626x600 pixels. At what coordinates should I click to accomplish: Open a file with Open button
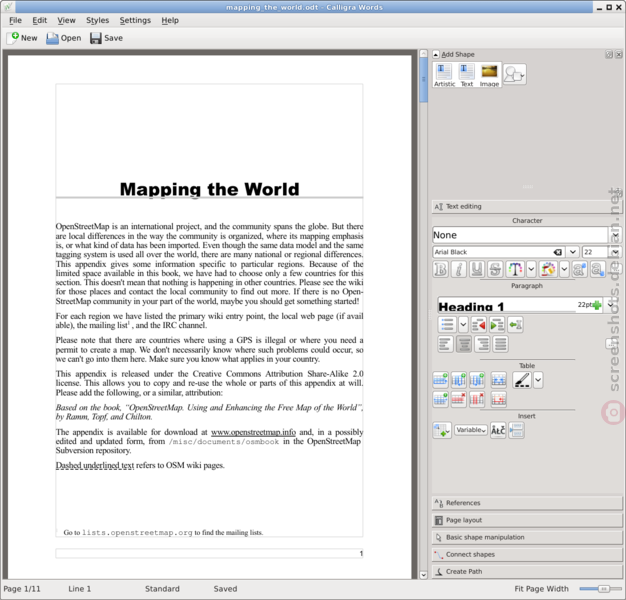pyautogui.click(x=63, y=38)
